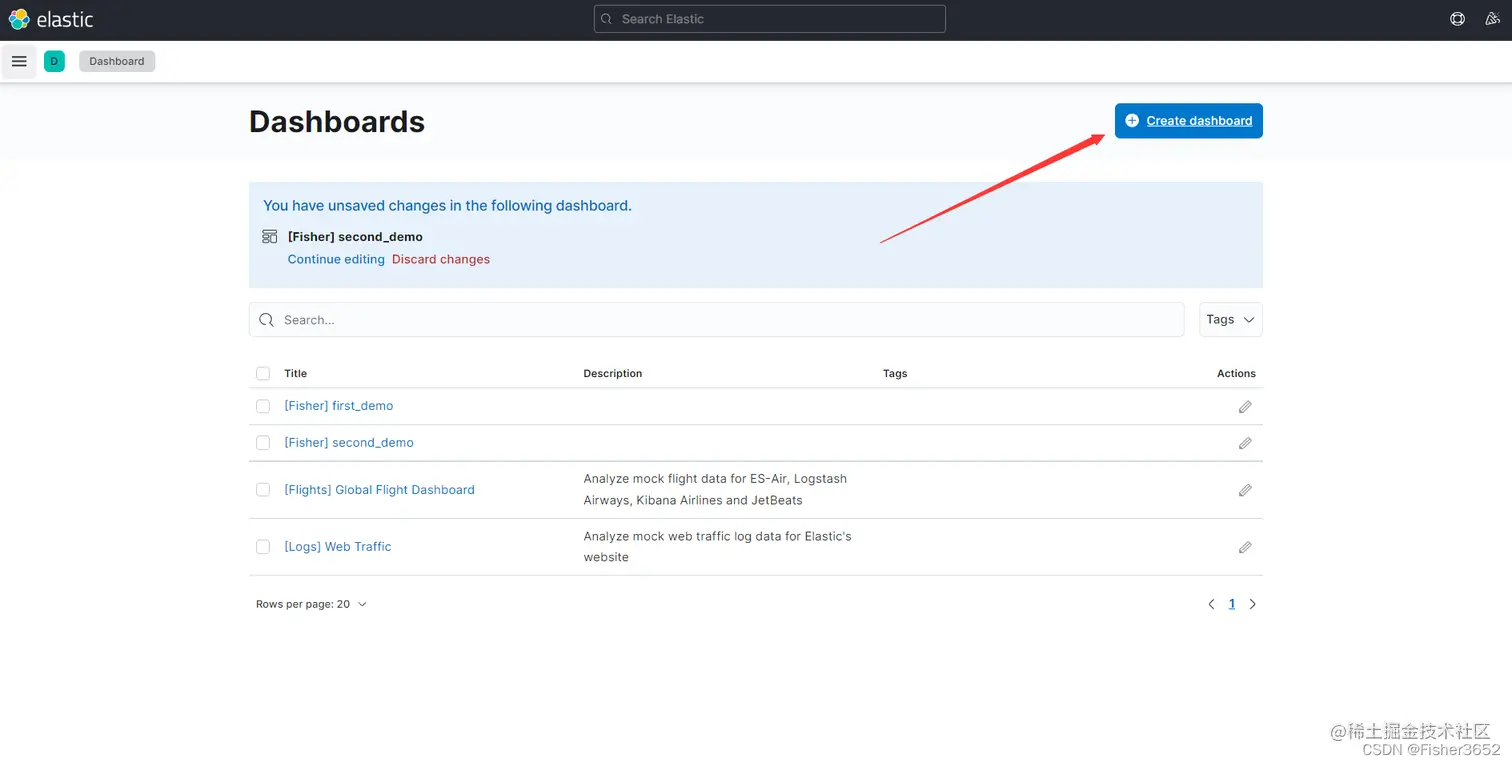Edit Global Flight Dashboard via pencil icon
1512x763 pixels.
pyautogui.click(x=1245, y=490)
